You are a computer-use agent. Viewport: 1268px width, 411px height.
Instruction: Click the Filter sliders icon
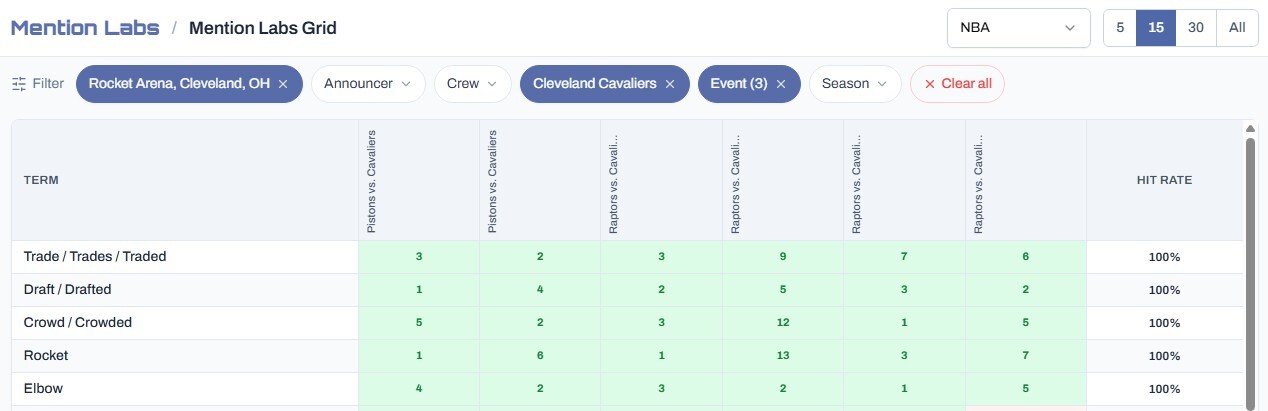coord(19,84)
